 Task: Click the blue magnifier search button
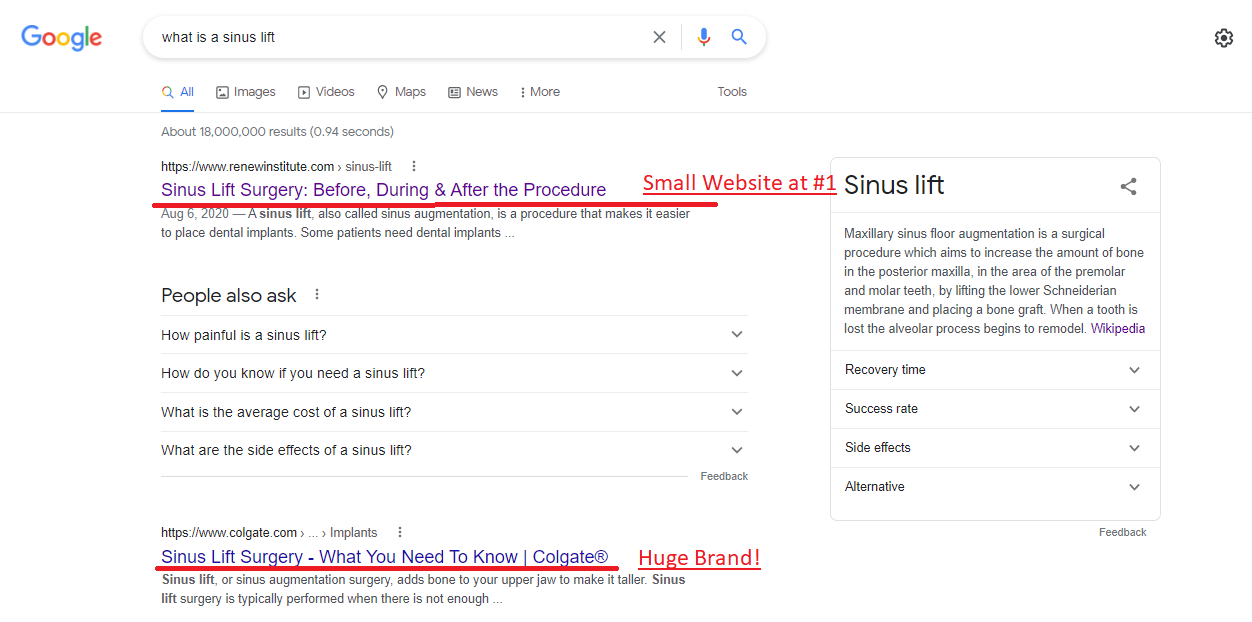(x=739, y=37)
